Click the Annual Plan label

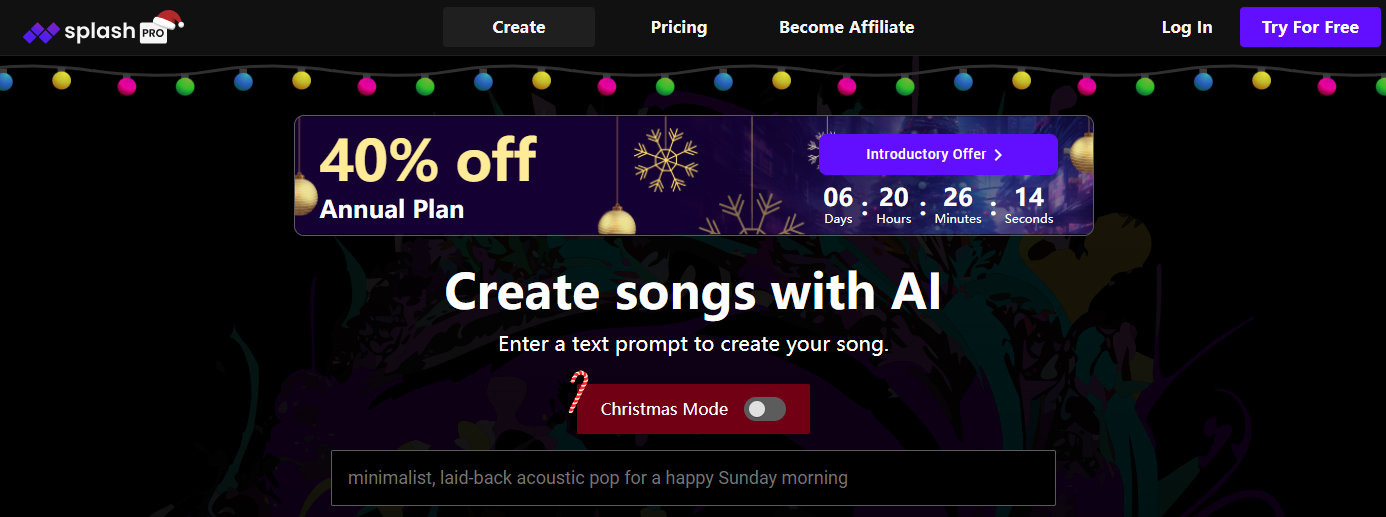(392, 210)
